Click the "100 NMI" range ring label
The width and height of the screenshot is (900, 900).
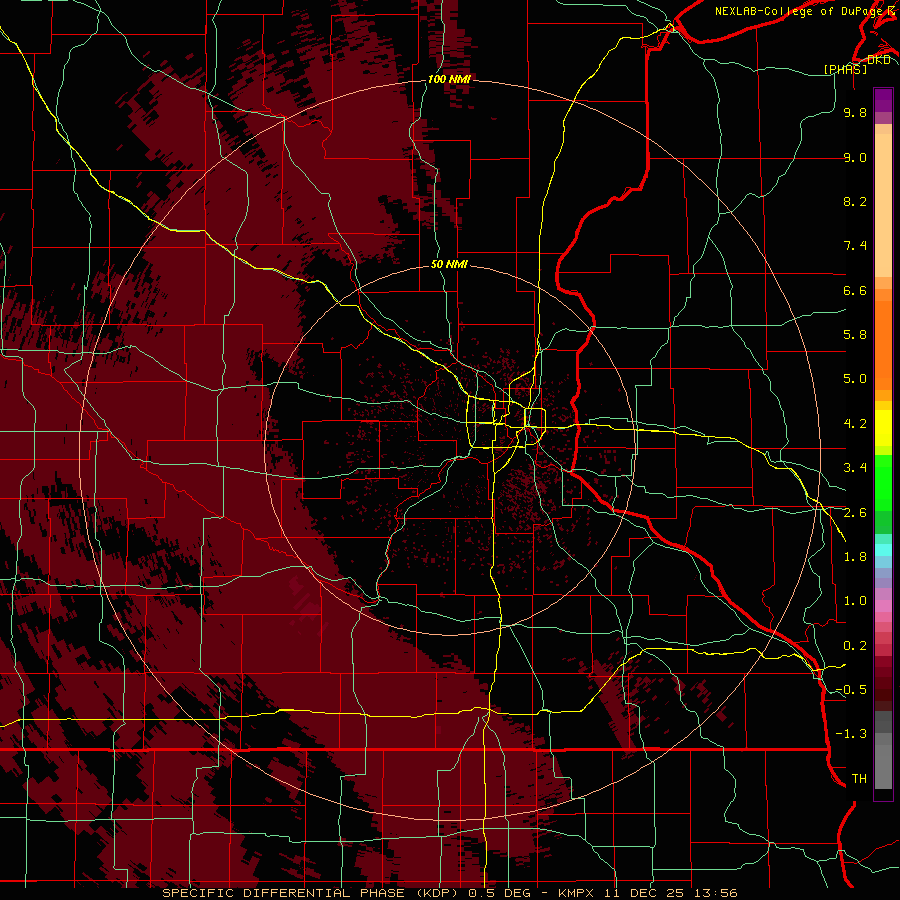(449, 79)
